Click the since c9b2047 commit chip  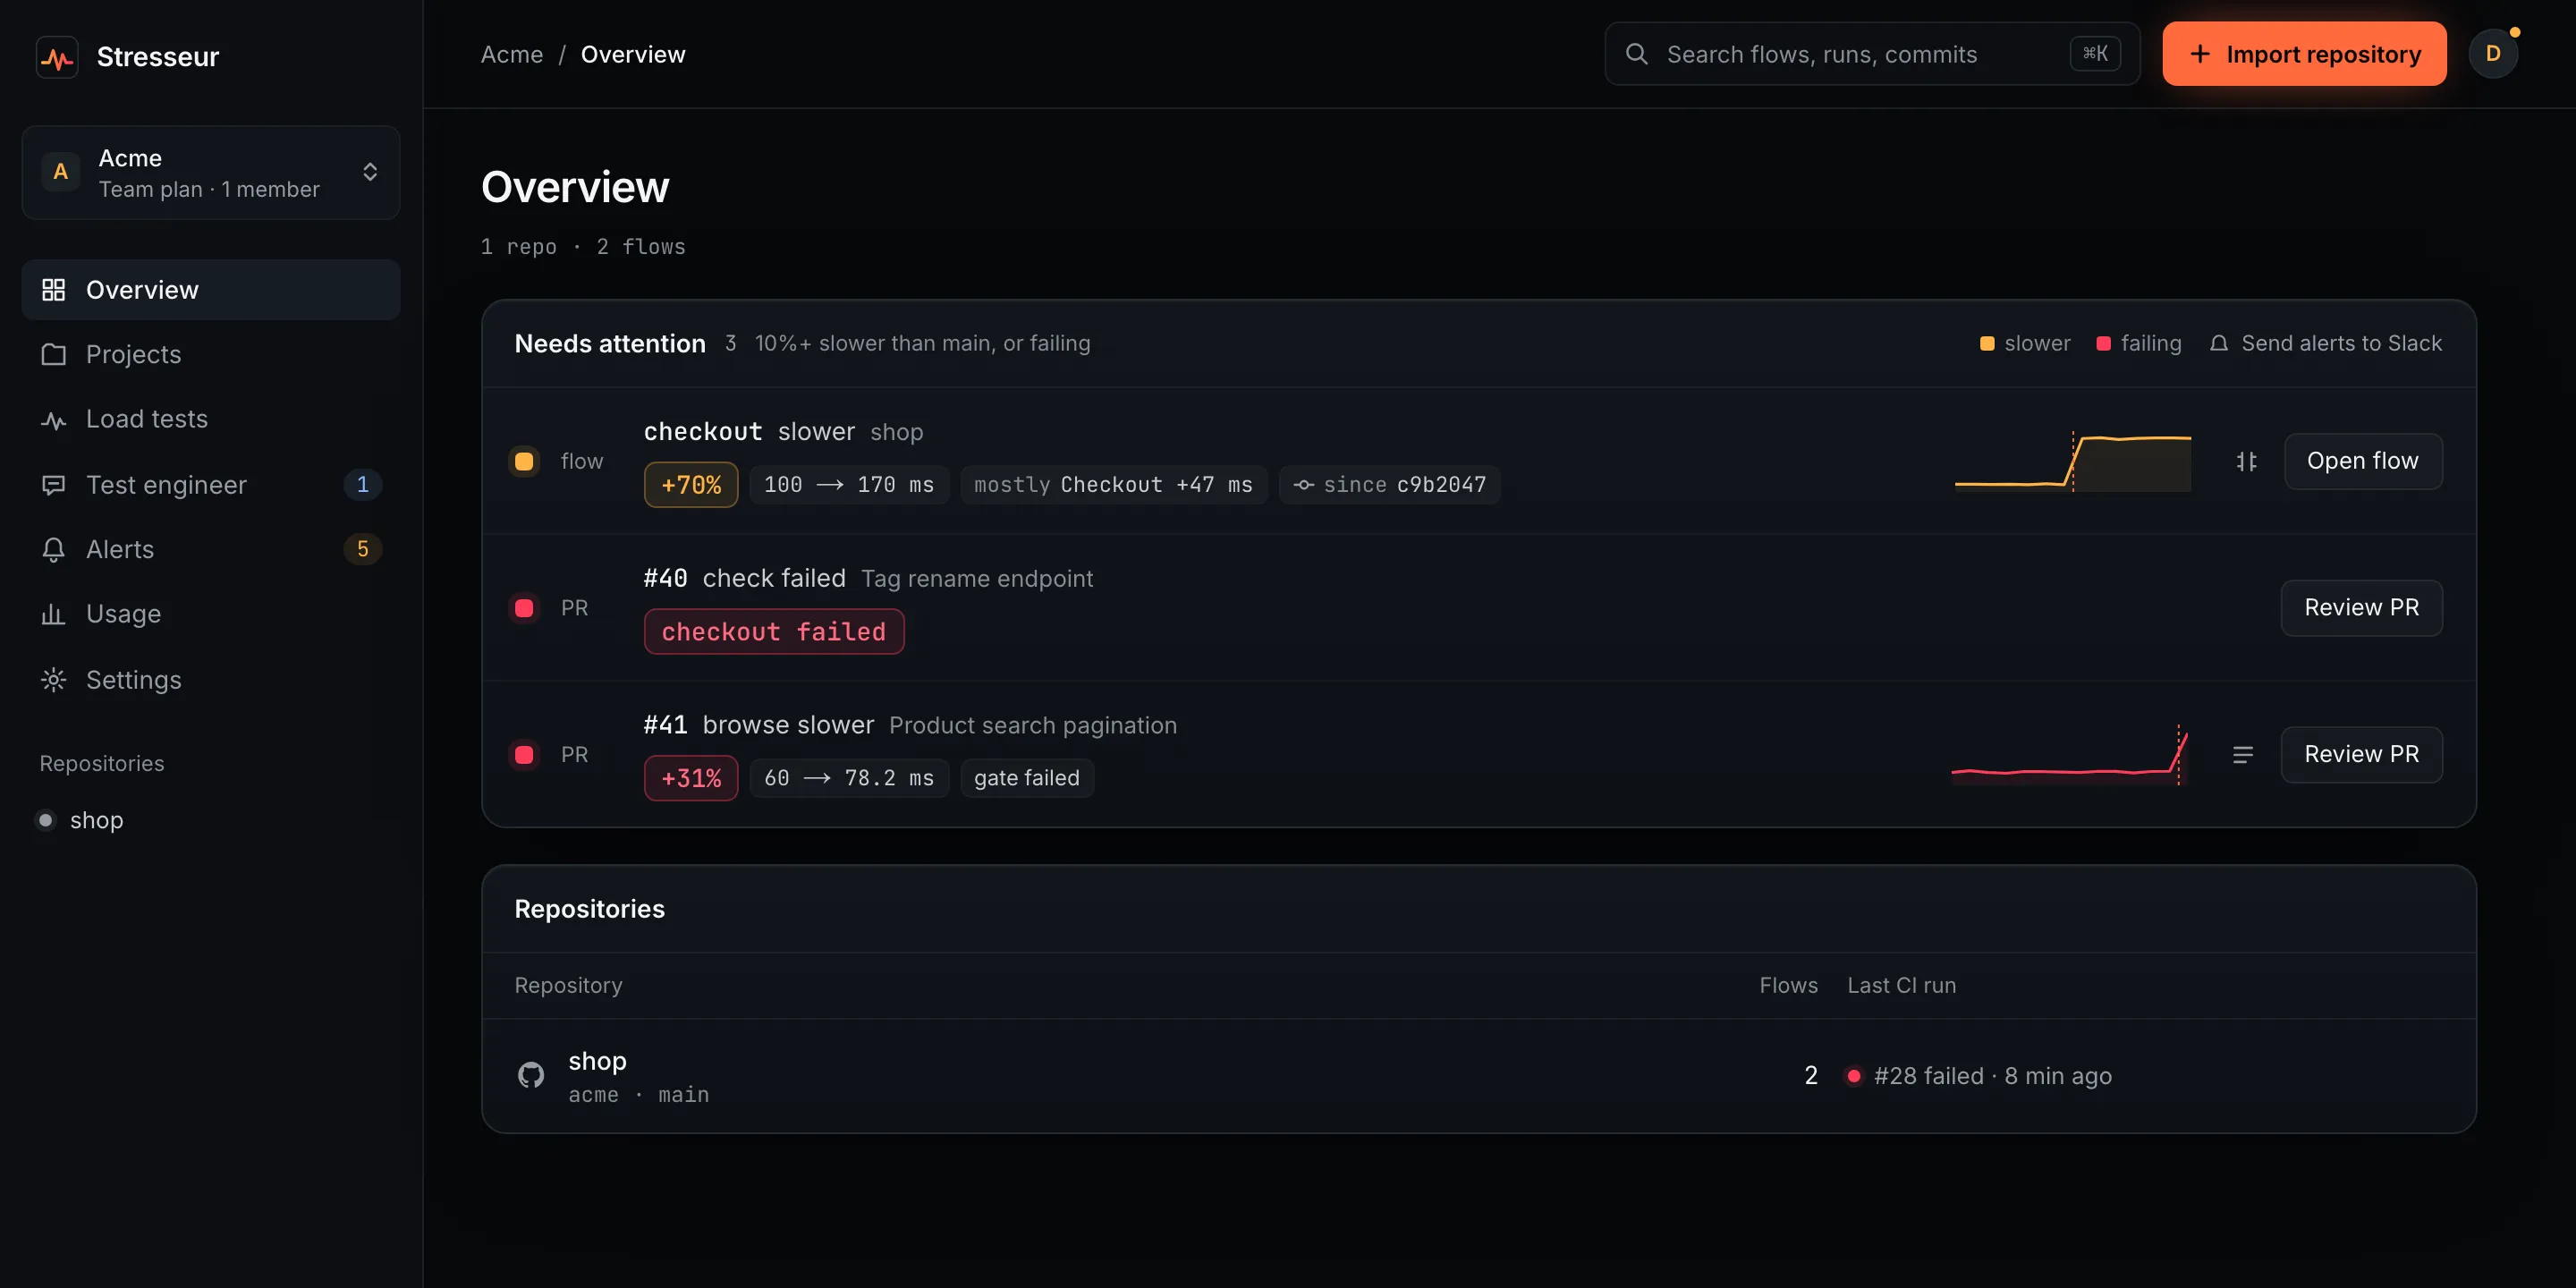click(x=1390, y=485)
